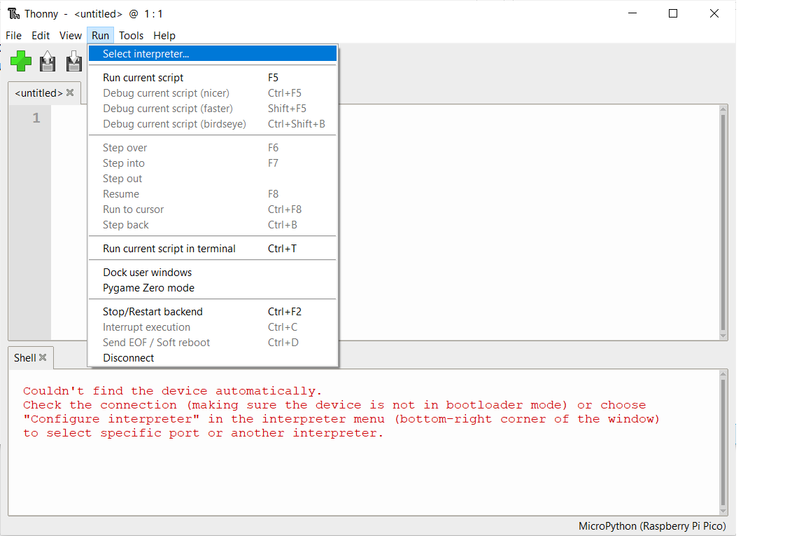Click line number 1 in editor gutter
This screenshot has width=806, height=536.
point(36,118)
